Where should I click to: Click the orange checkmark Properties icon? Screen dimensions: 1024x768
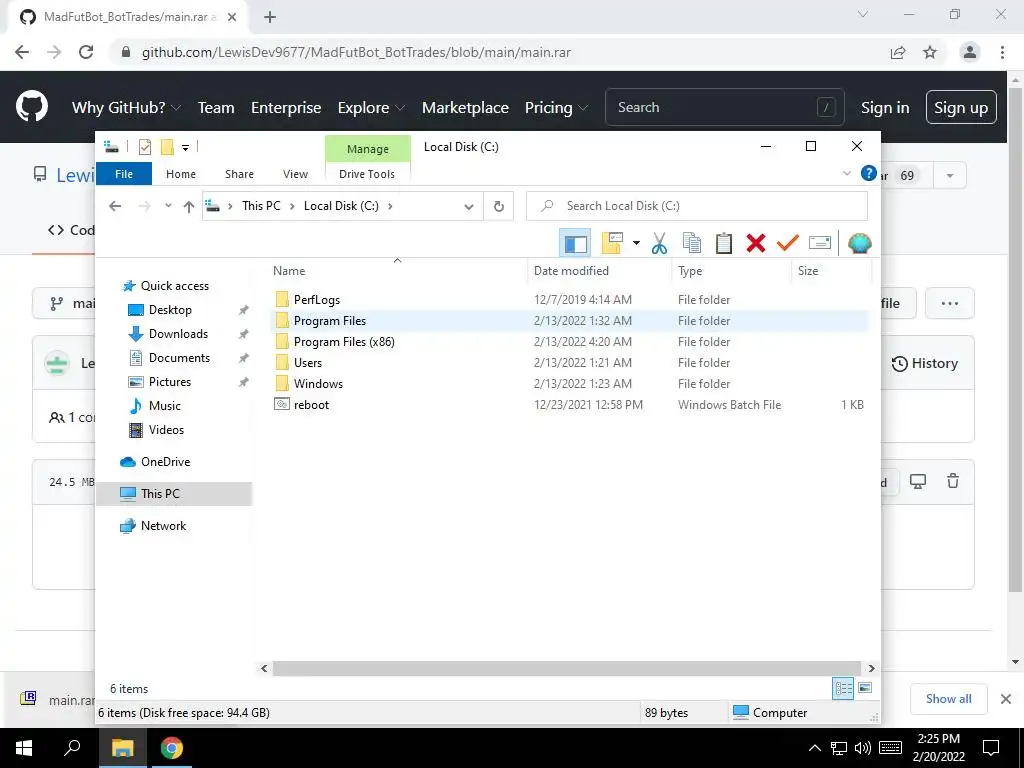pos(788,244)
